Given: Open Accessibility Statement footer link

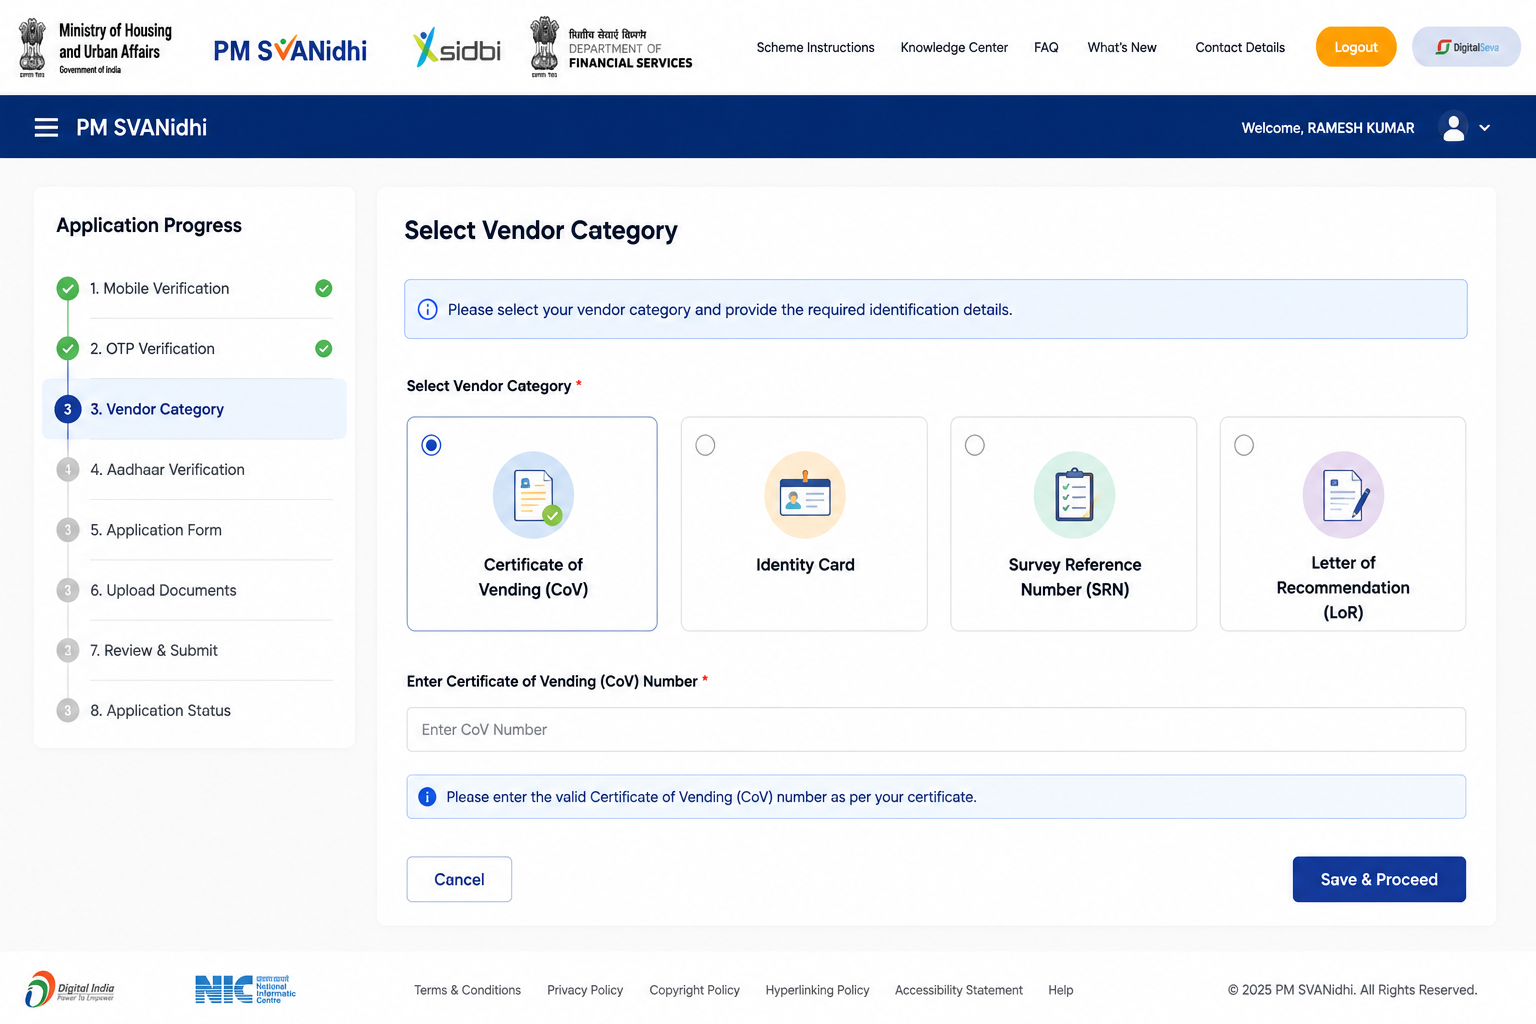Looking at the screenshot, I should coord(958,990).
